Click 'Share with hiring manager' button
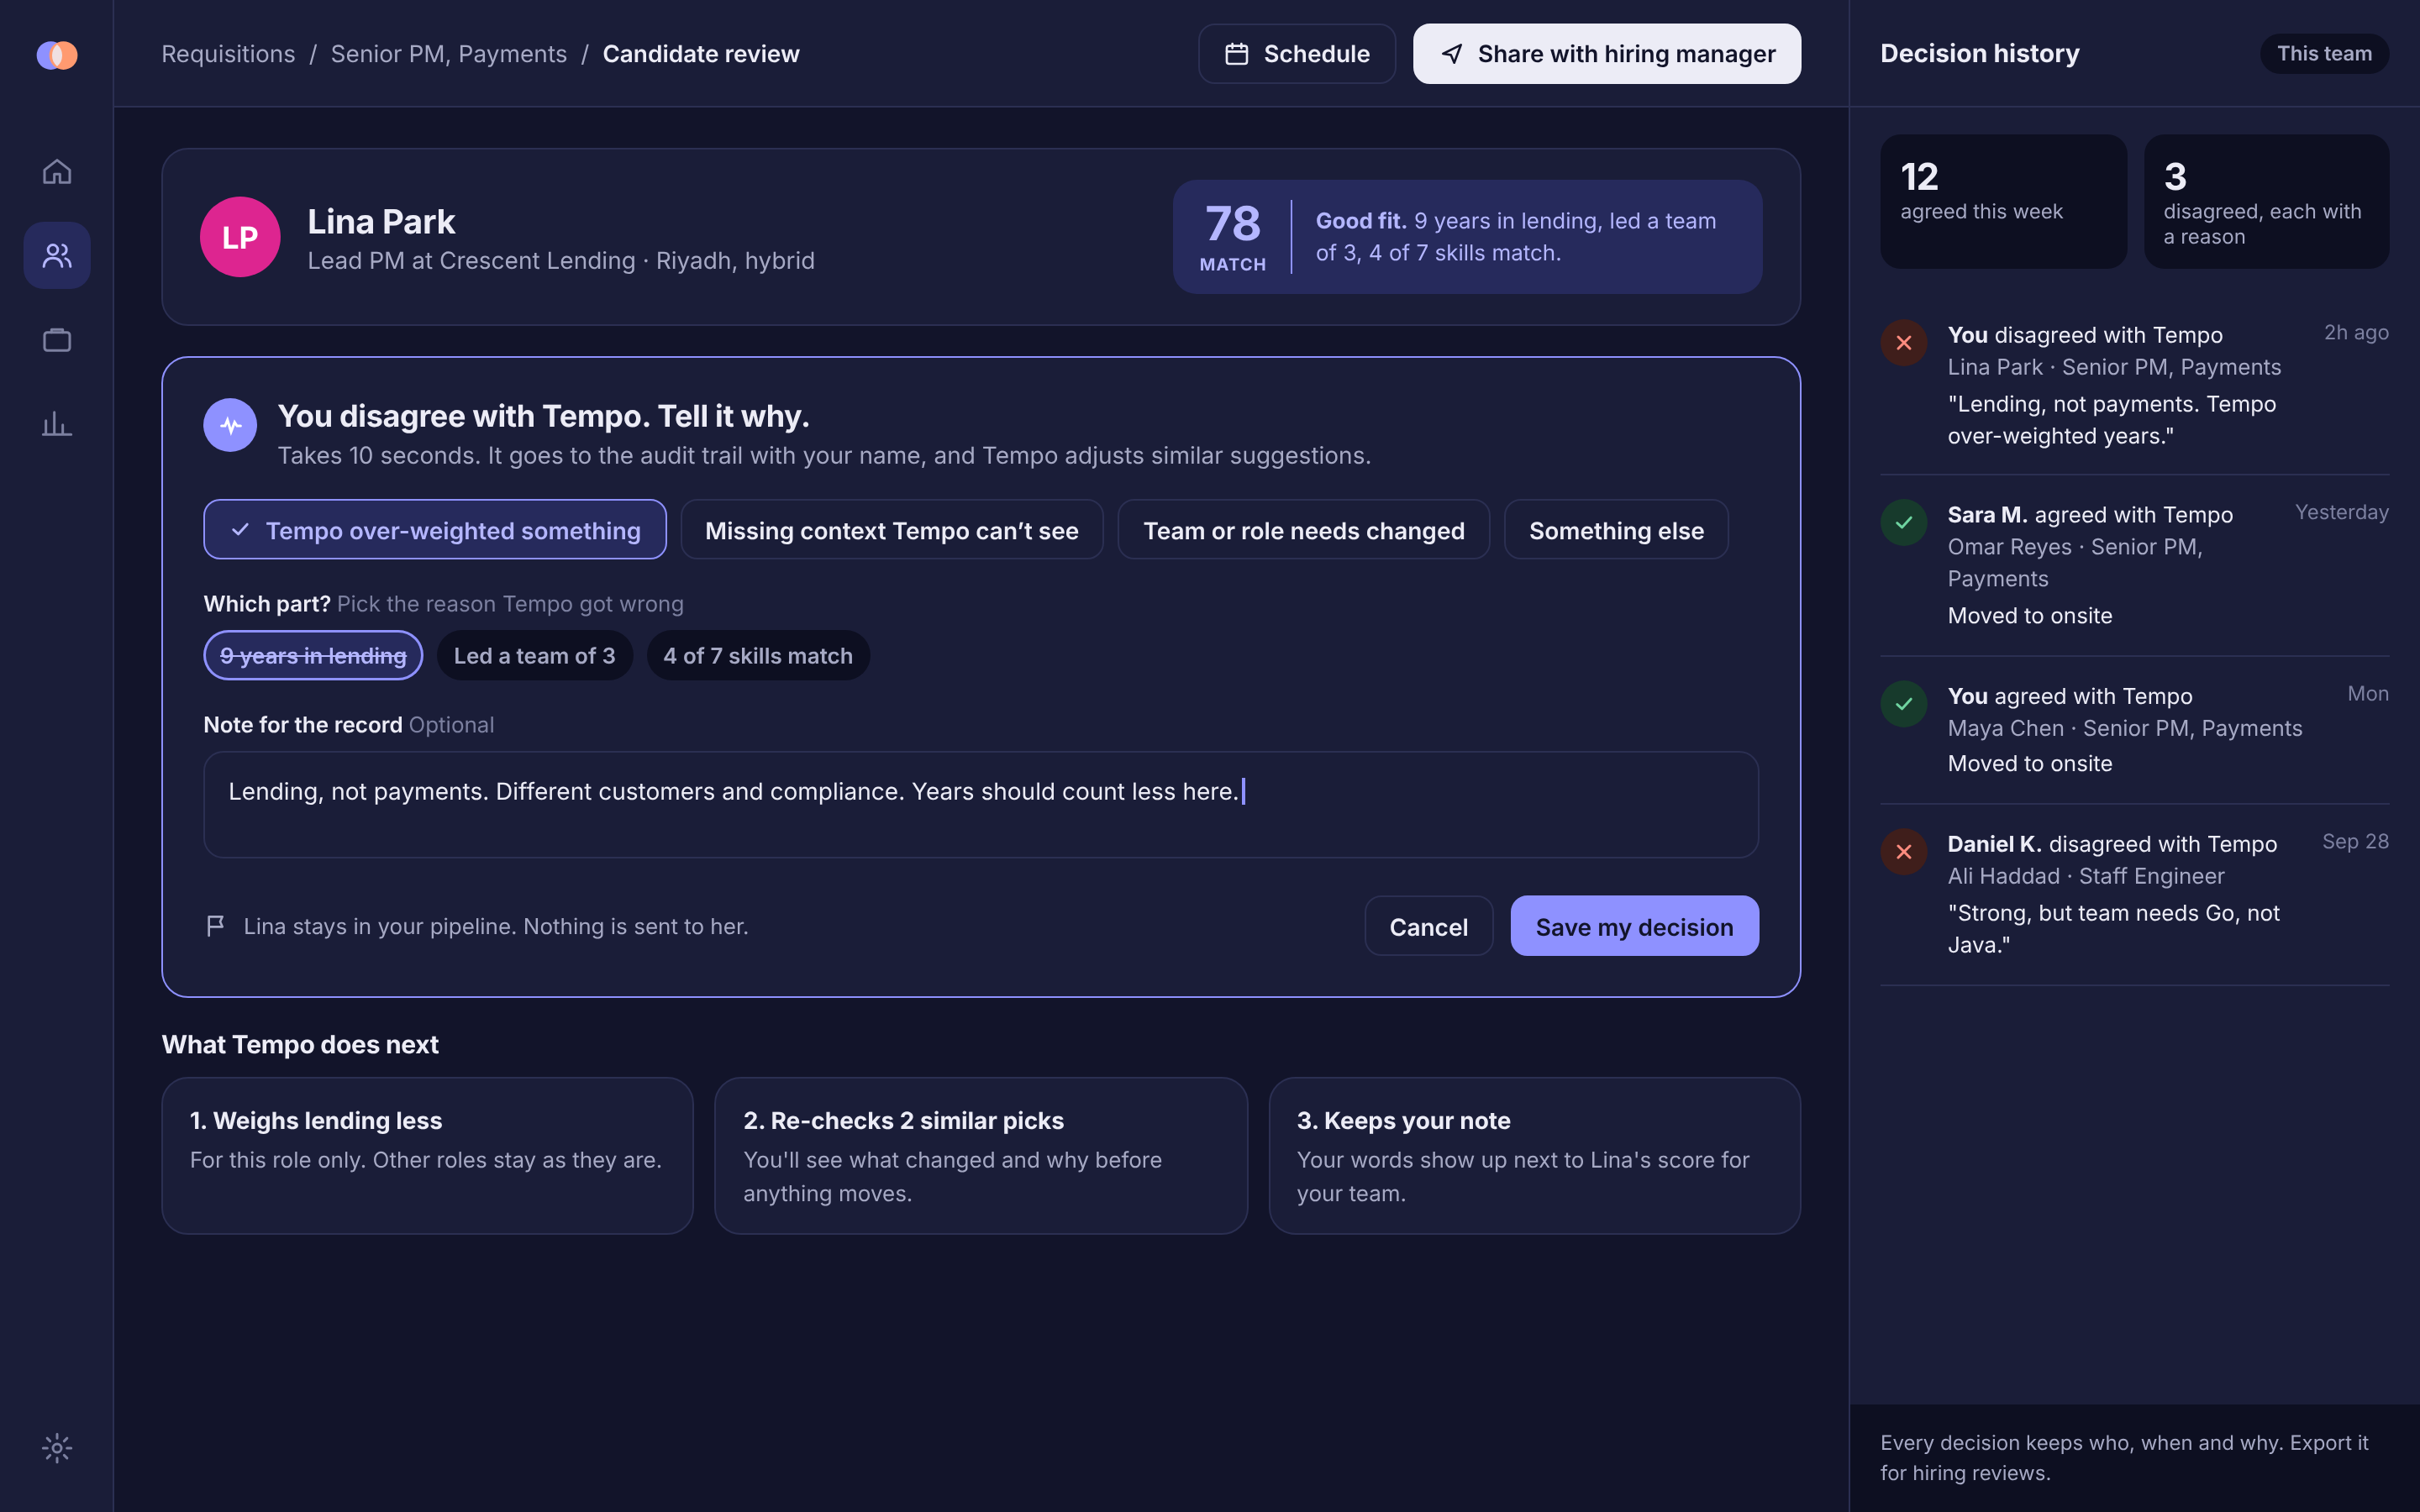 [x=1607, y=54]
